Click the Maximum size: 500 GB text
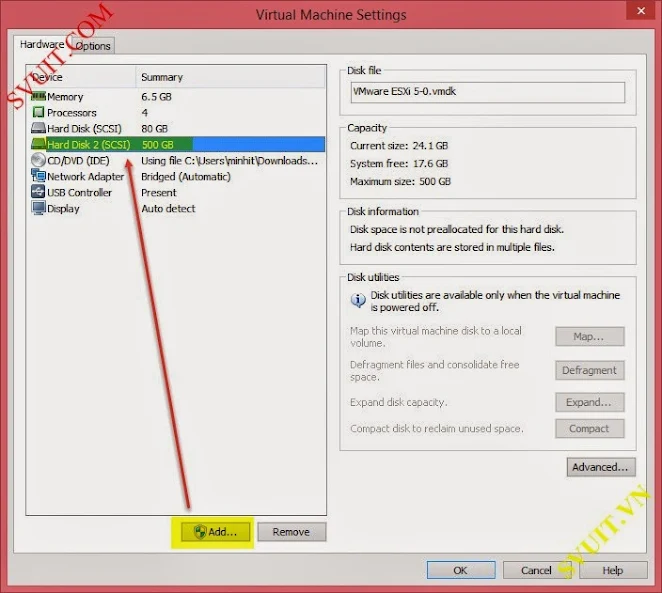 point(400,181)
